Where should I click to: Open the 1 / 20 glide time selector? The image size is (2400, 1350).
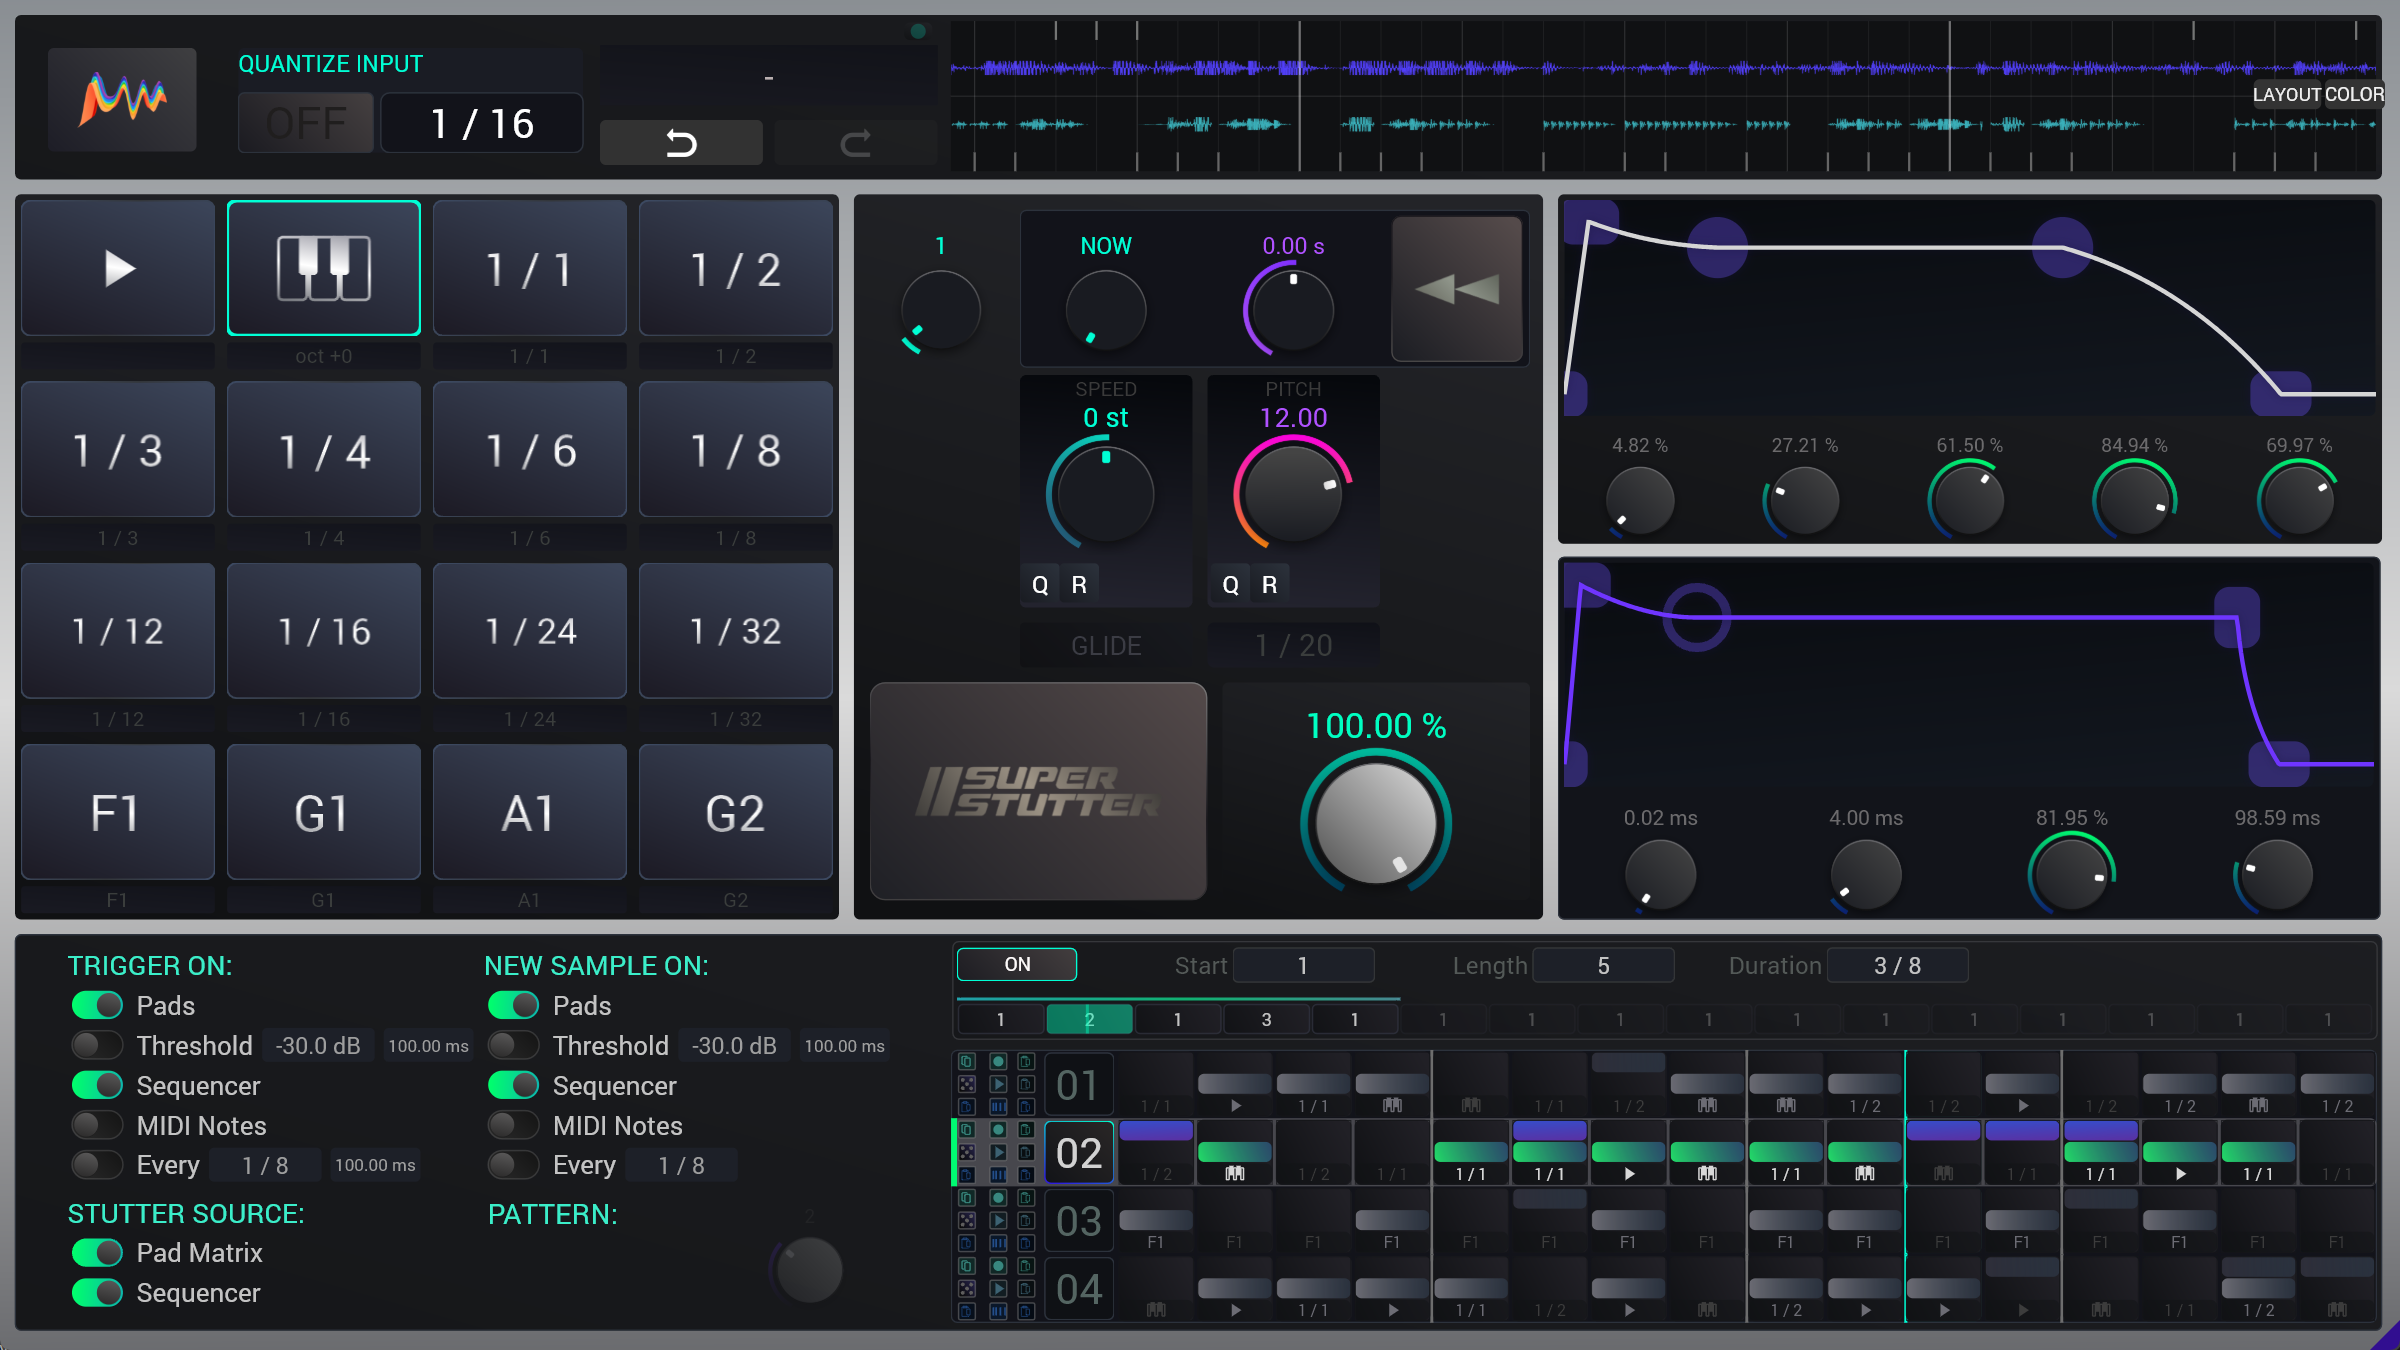(1293, 645)
